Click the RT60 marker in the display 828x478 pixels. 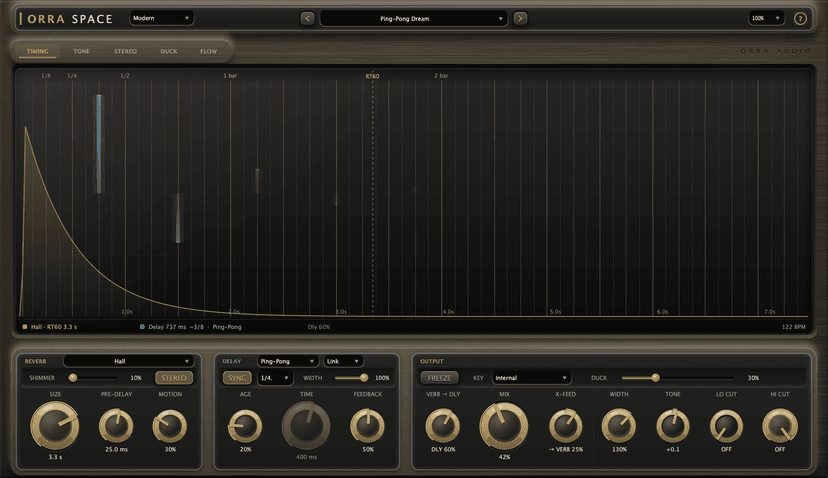(x=372, y=76)
